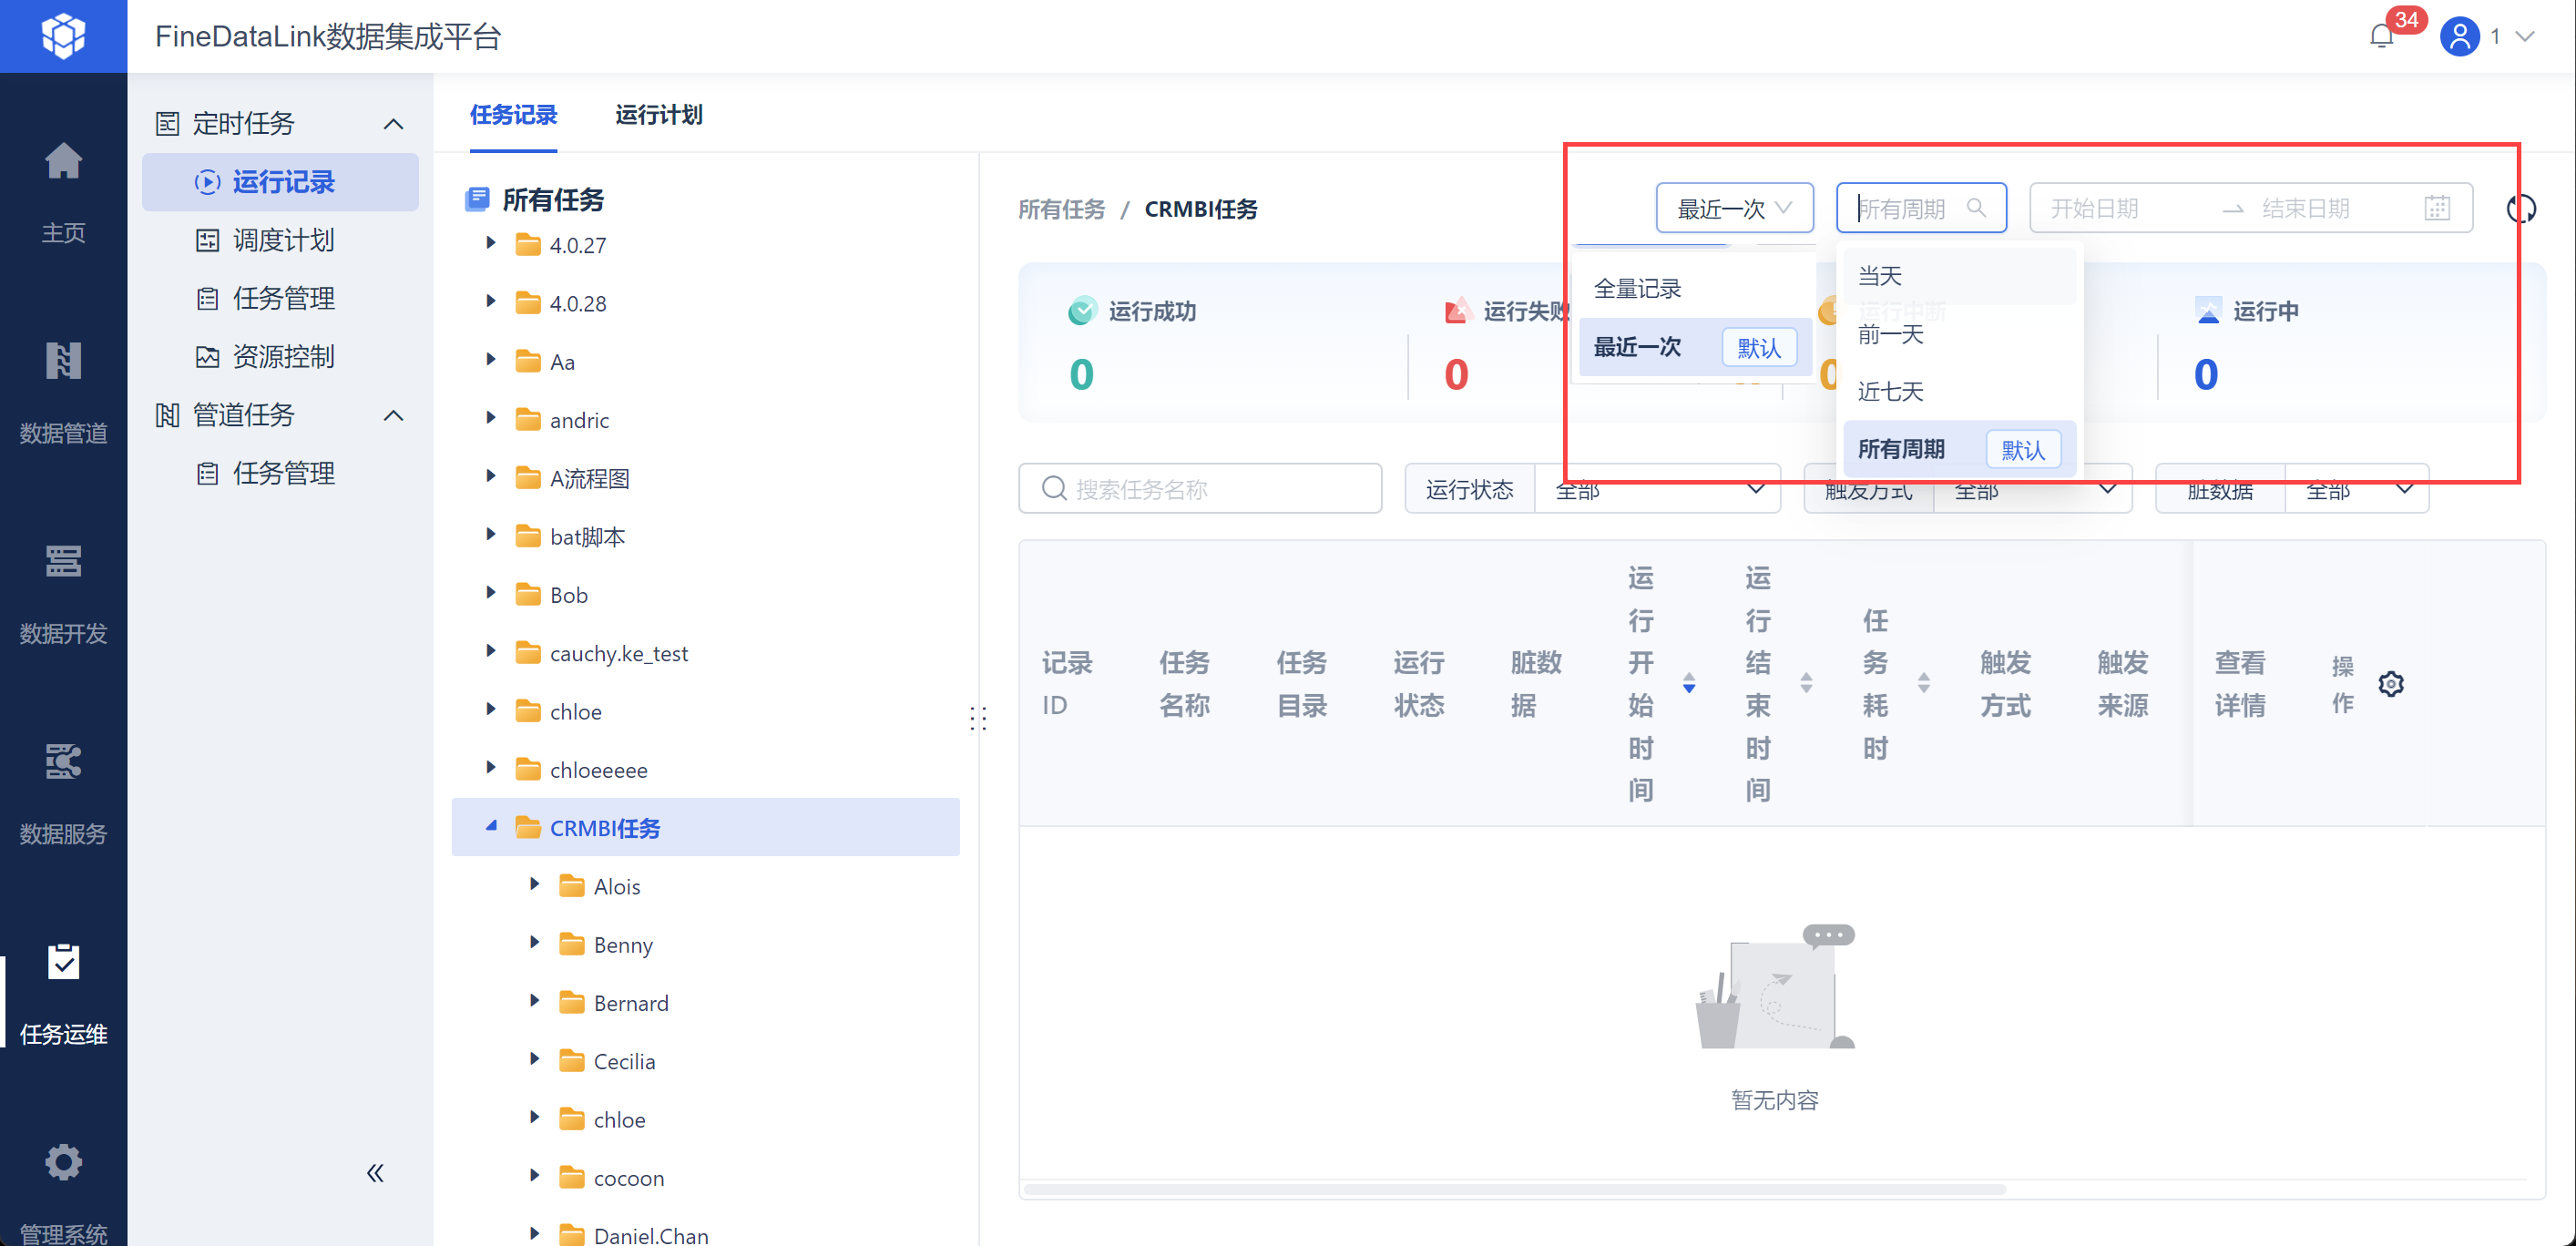The image size is (2576, 1246).
Task: Switch to the 运行计划 tab
Action: click(x=658, y=115)
